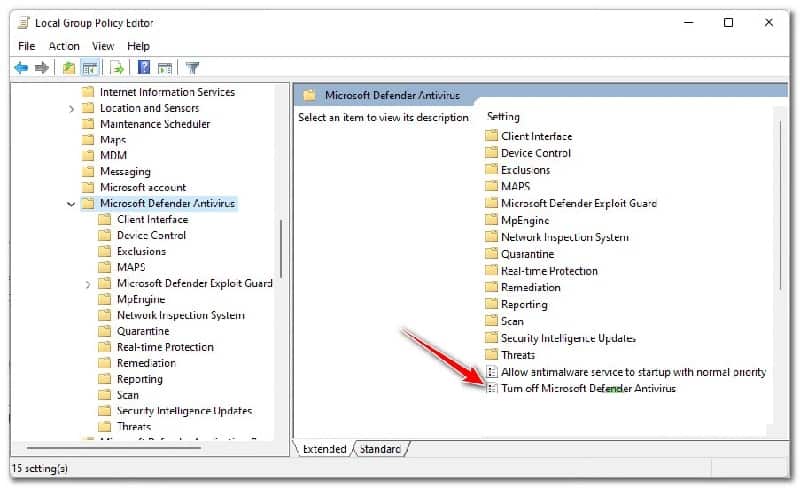This screenshot has height=488, width=800.
Task: Select MAPS in left tree
Action: point(131,267)
